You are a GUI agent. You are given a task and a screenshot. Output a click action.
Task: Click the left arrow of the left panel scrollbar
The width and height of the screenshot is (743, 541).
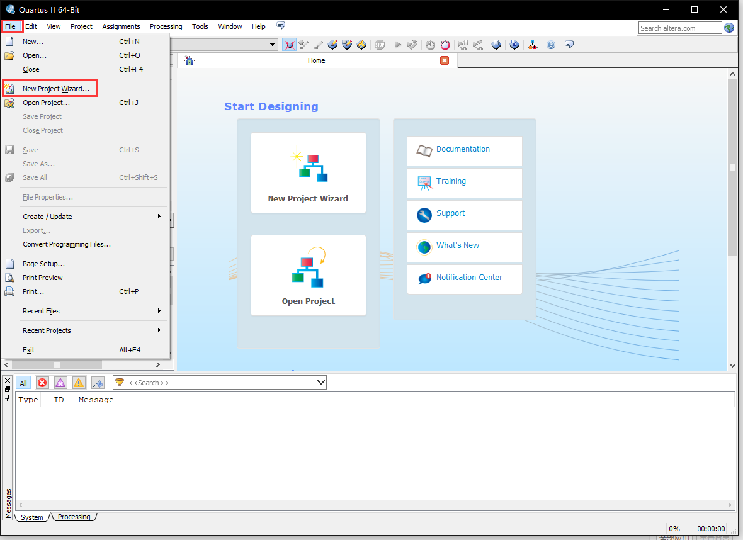(7, 365)
